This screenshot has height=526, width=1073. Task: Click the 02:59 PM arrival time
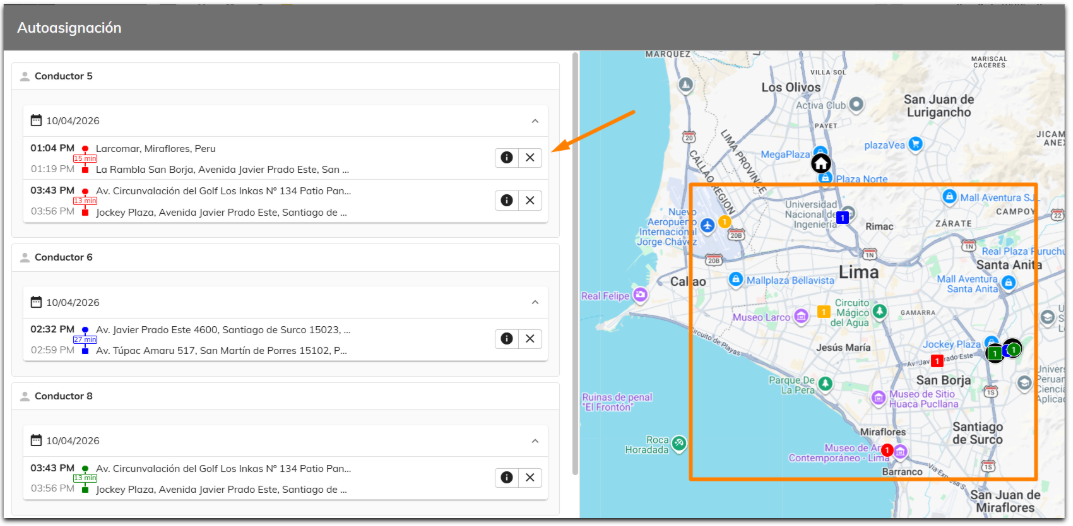coord(53,350)
